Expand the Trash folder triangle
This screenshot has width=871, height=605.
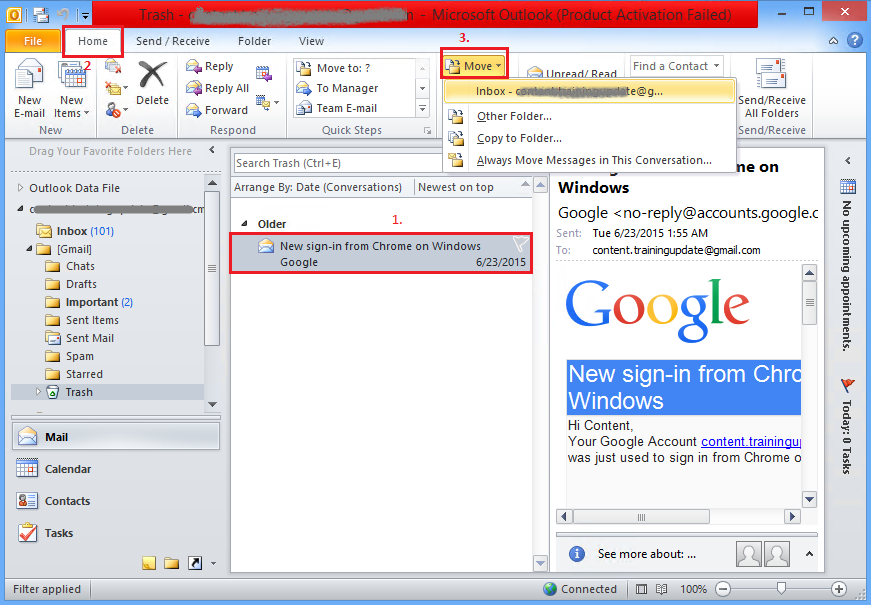pos(38,392)
